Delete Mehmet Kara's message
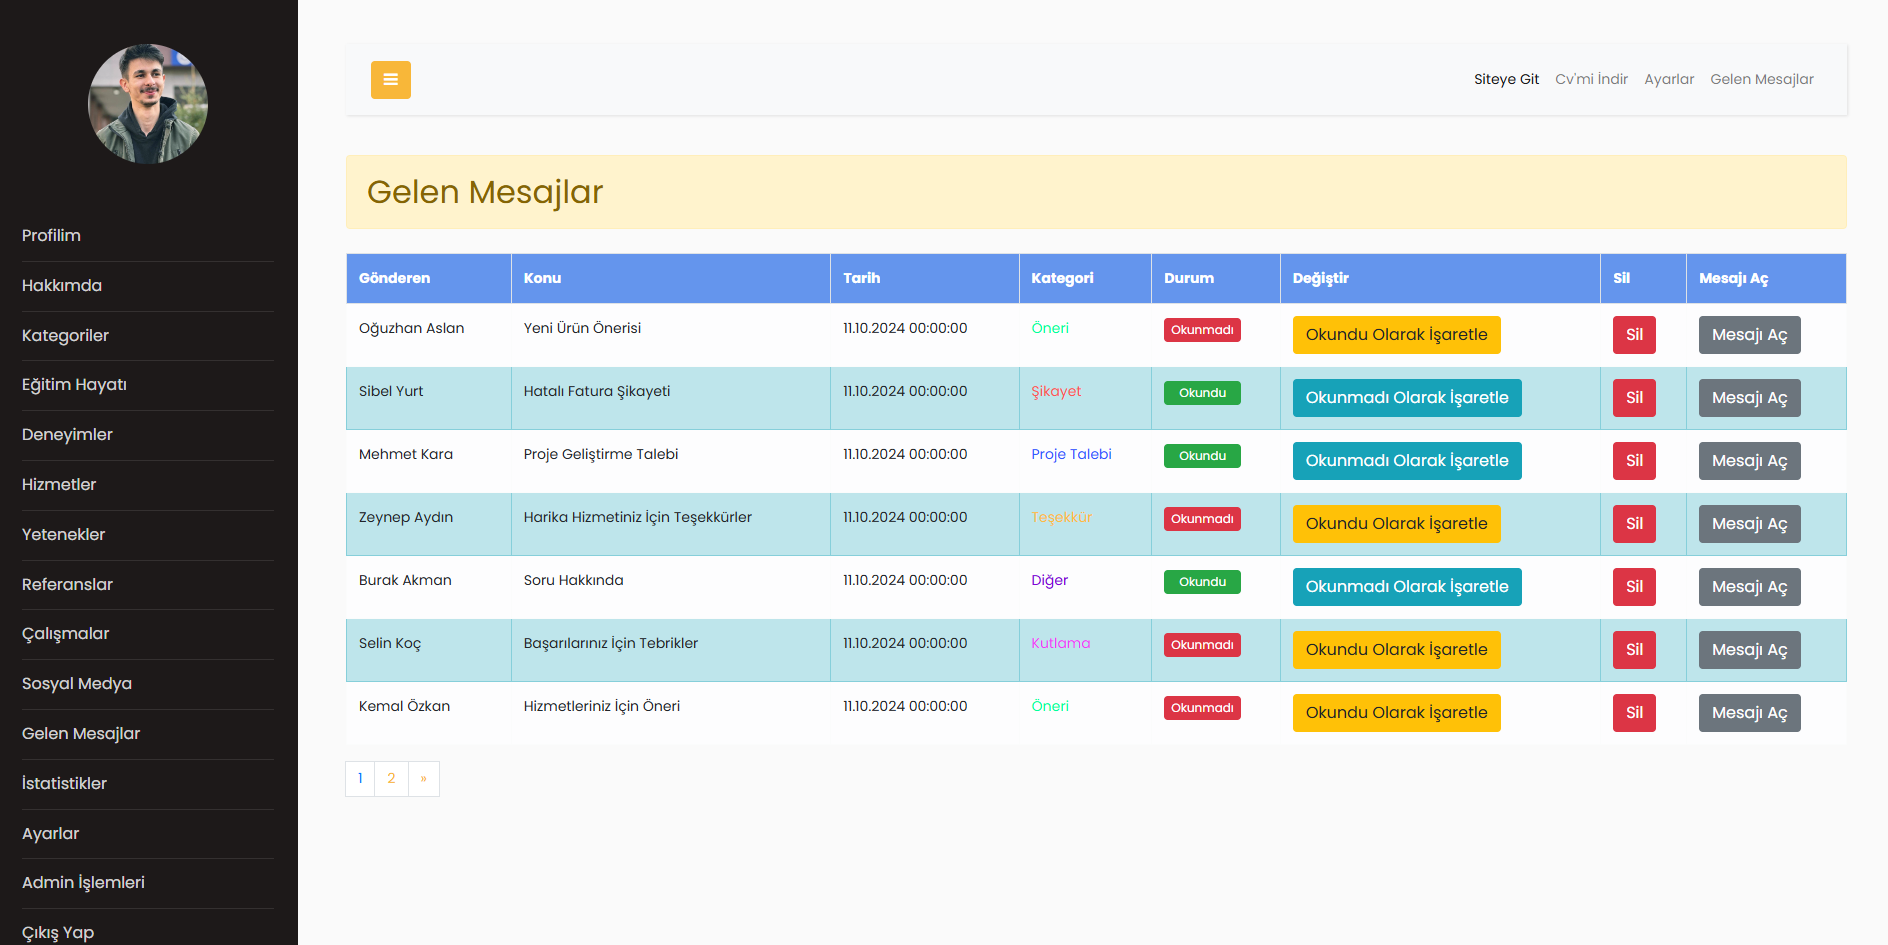This screenshot has height=945, width=1888. (x=1633, y=461)
